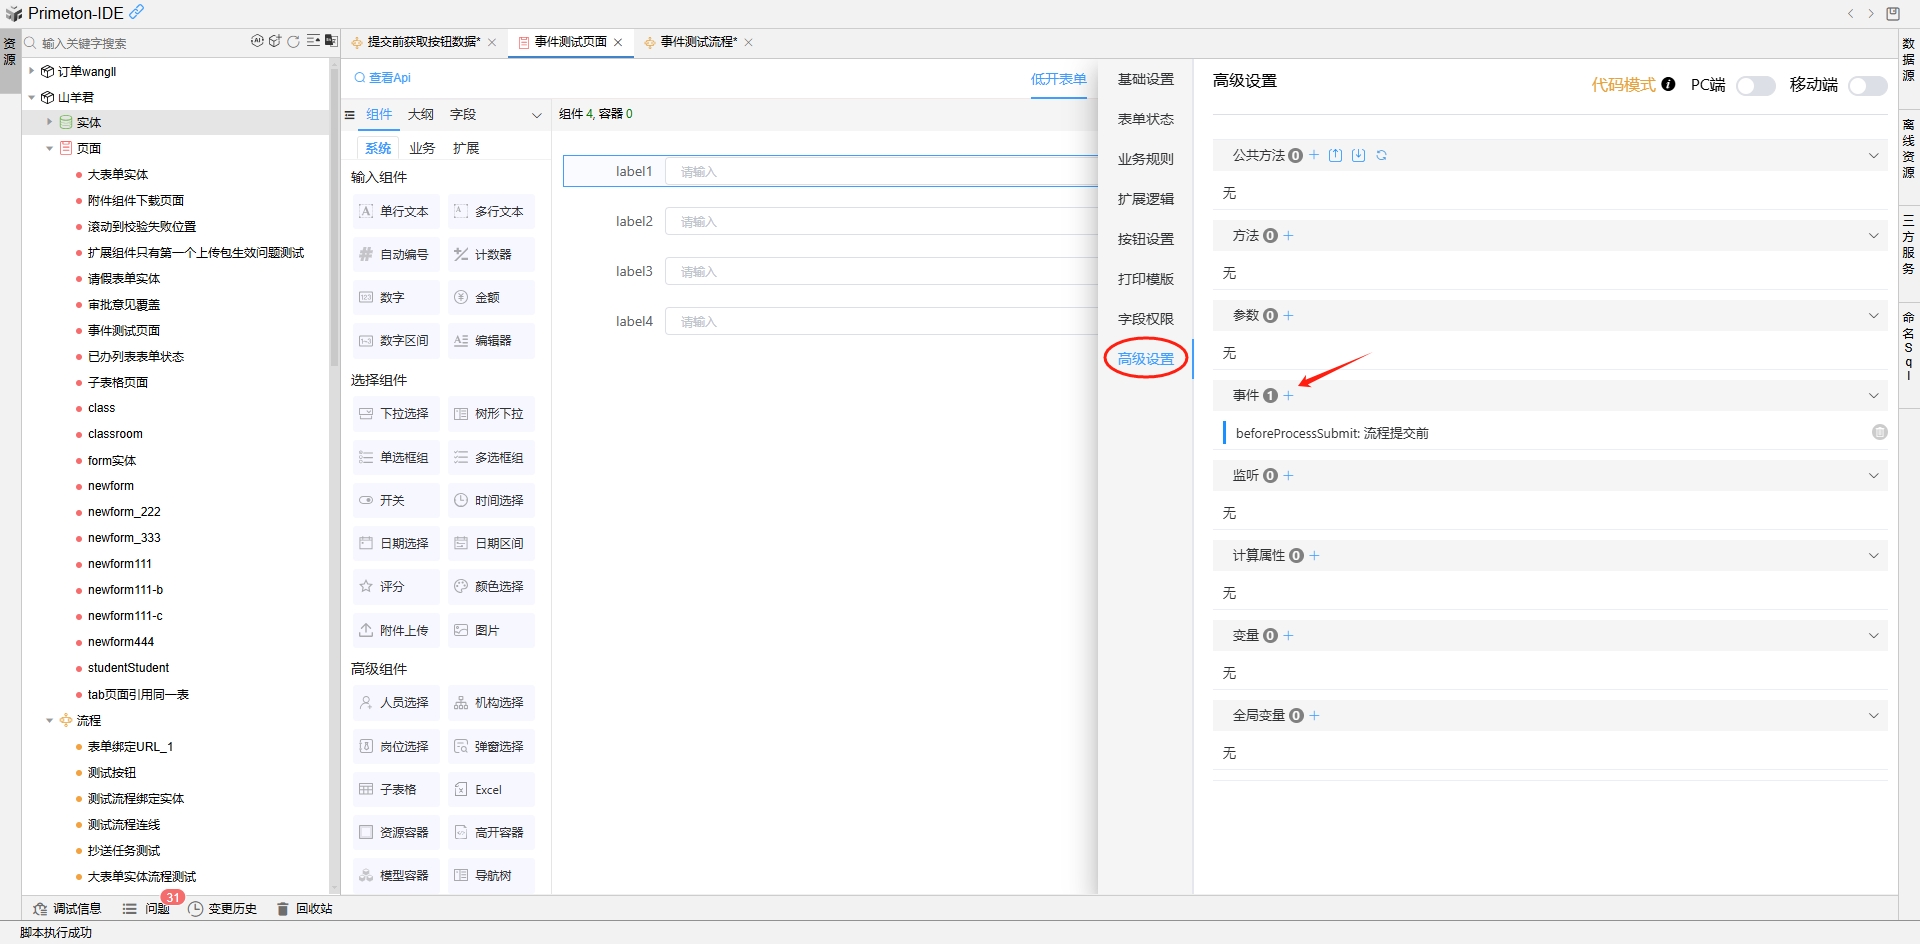
Task: Click the label1 input field
Action: (880, 172)
